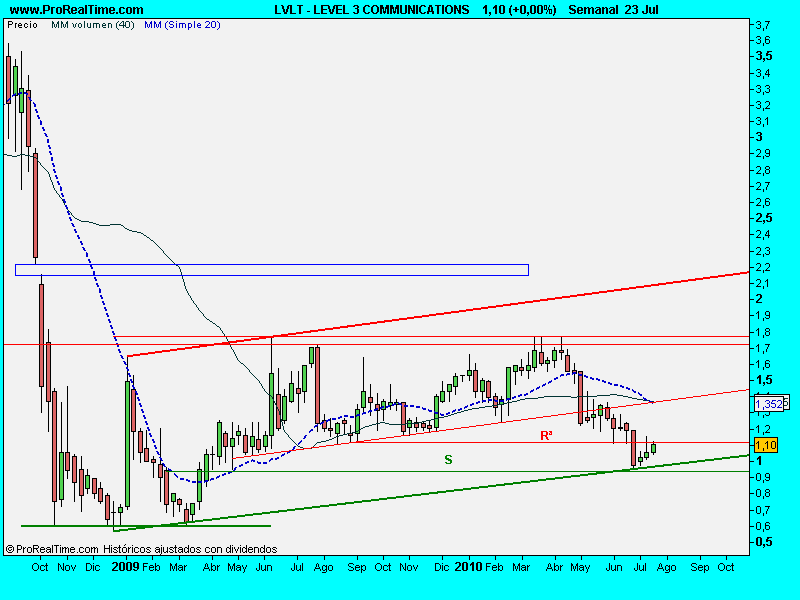Click the 0,6 price axis label
Image resolution: width=800 pixels, height=600 pixels.
tap(763, 526)
